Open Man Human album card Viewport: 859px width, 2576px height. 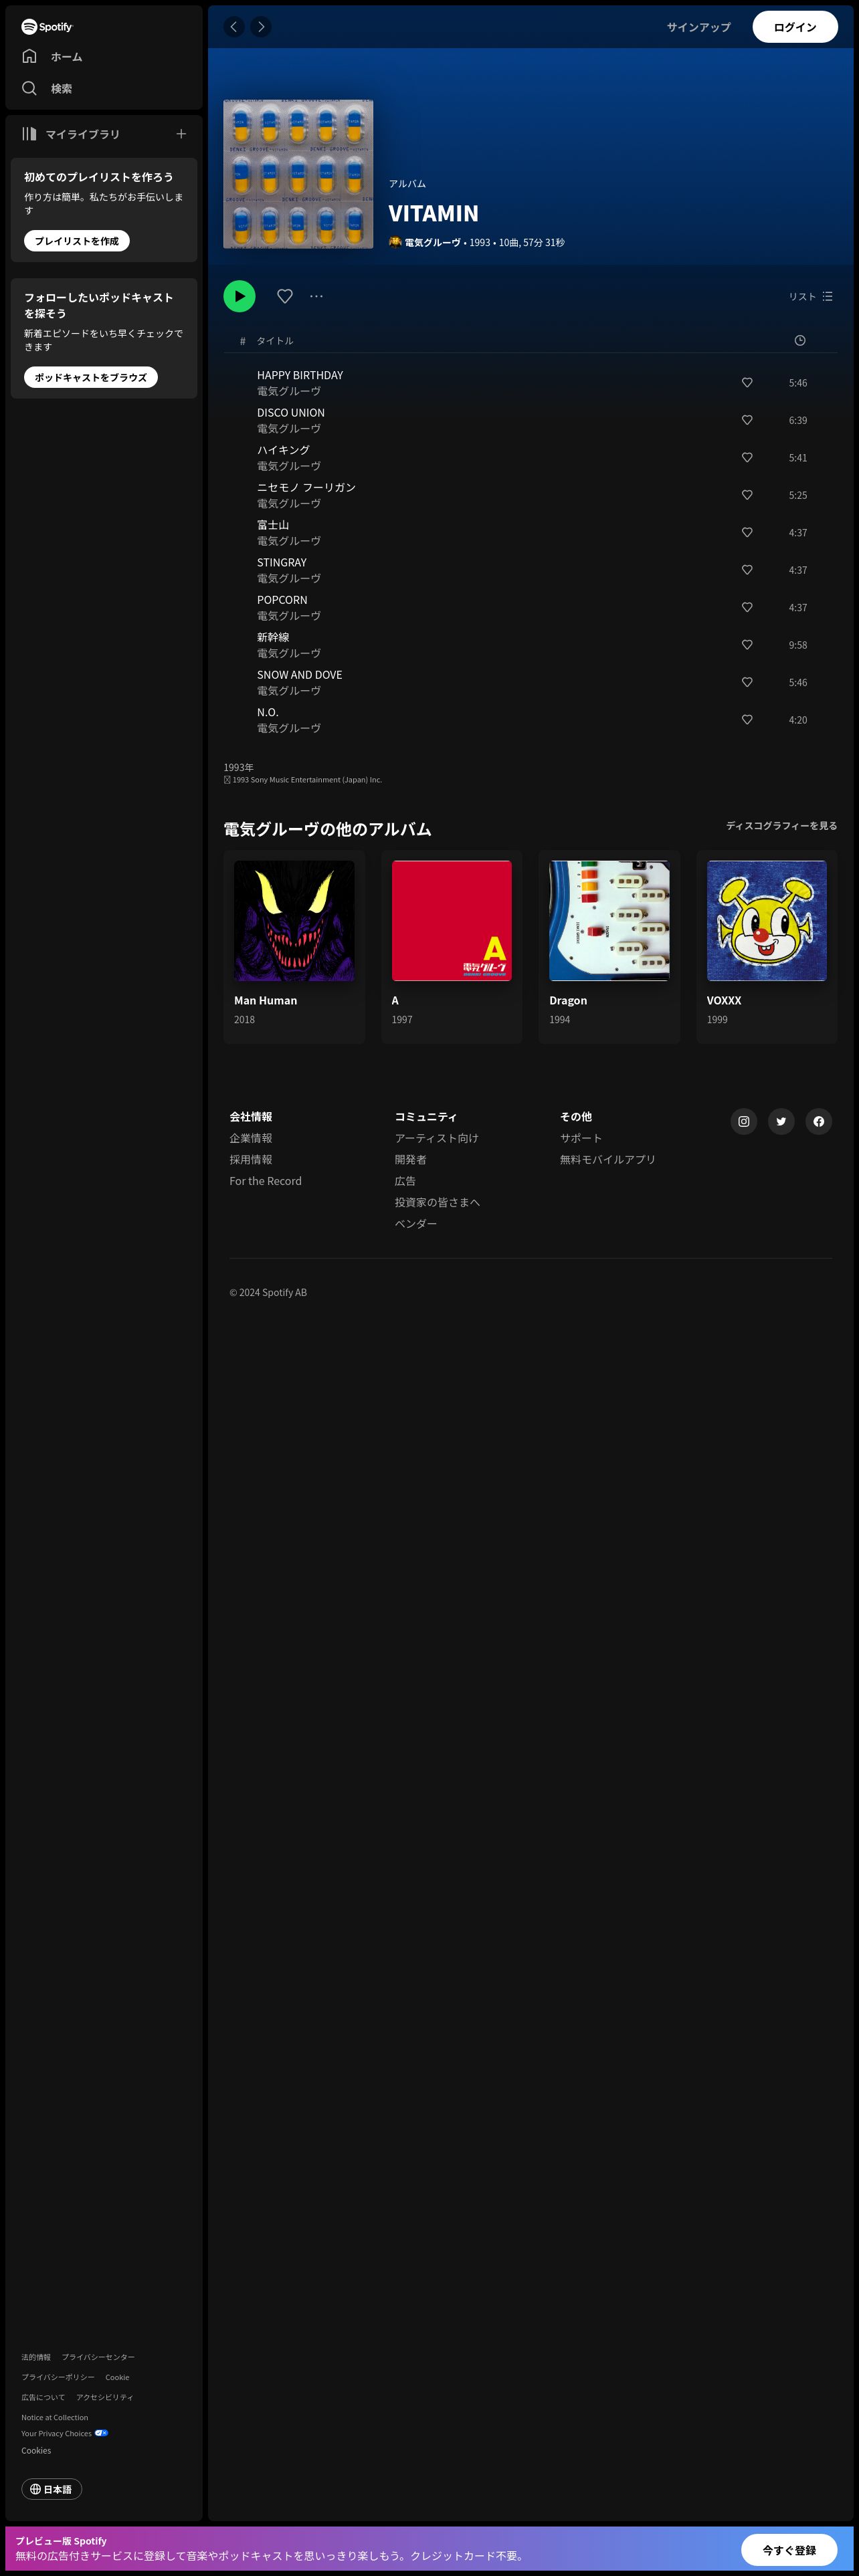coord(294,947)
